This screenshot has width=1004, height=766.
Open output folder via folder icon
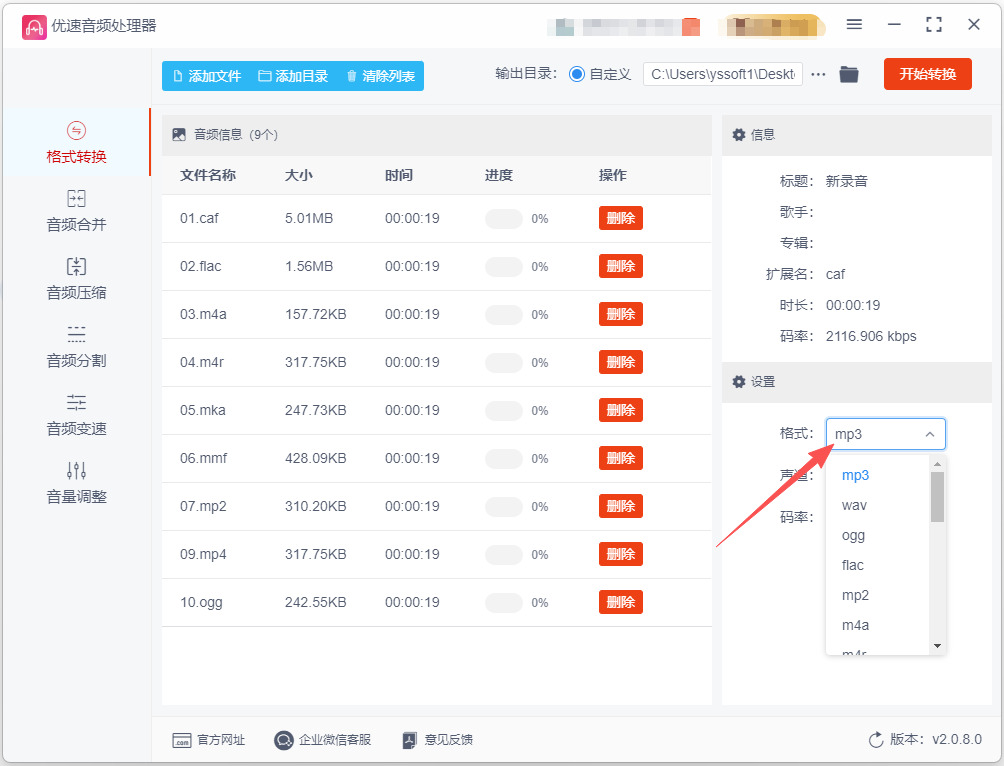[848, 74]
